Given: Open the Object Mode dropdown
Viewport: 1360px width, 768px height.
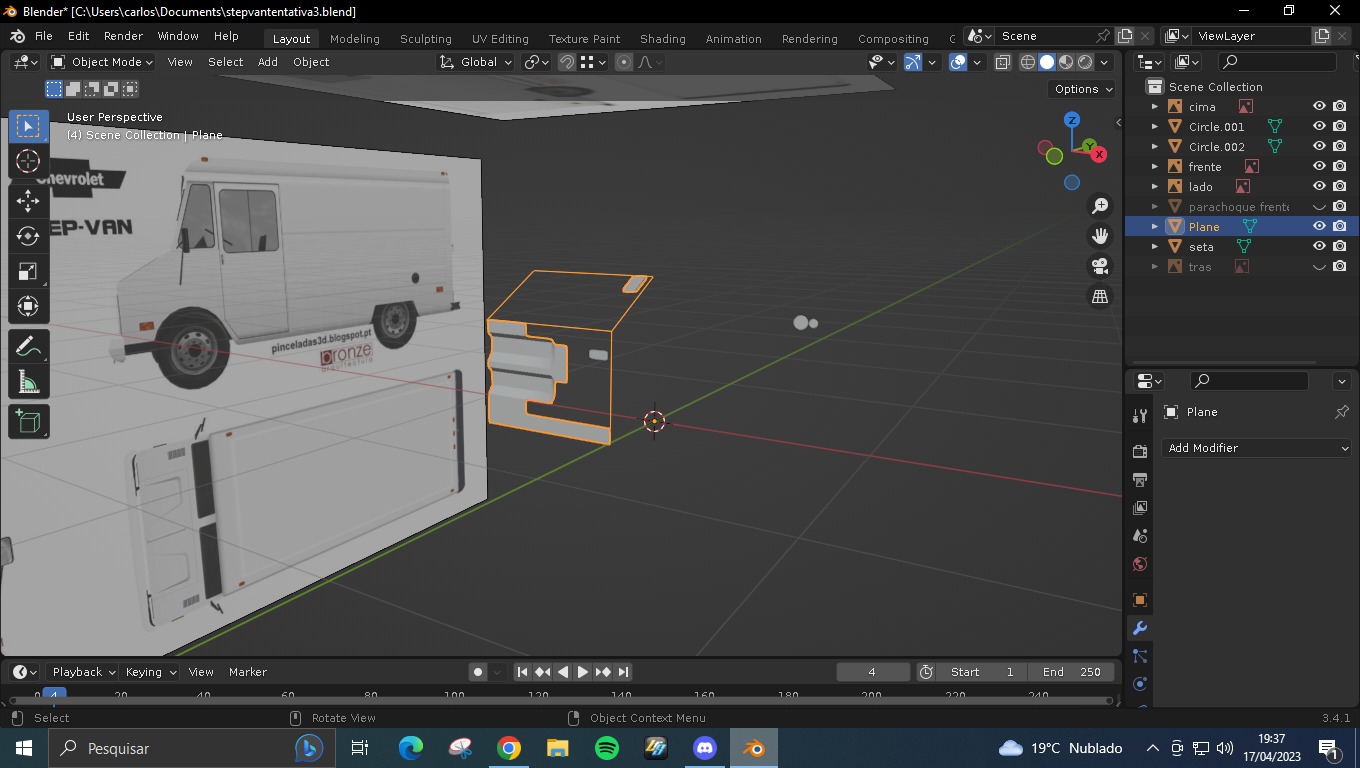Looking at the screenshot, I should [102, 62].
